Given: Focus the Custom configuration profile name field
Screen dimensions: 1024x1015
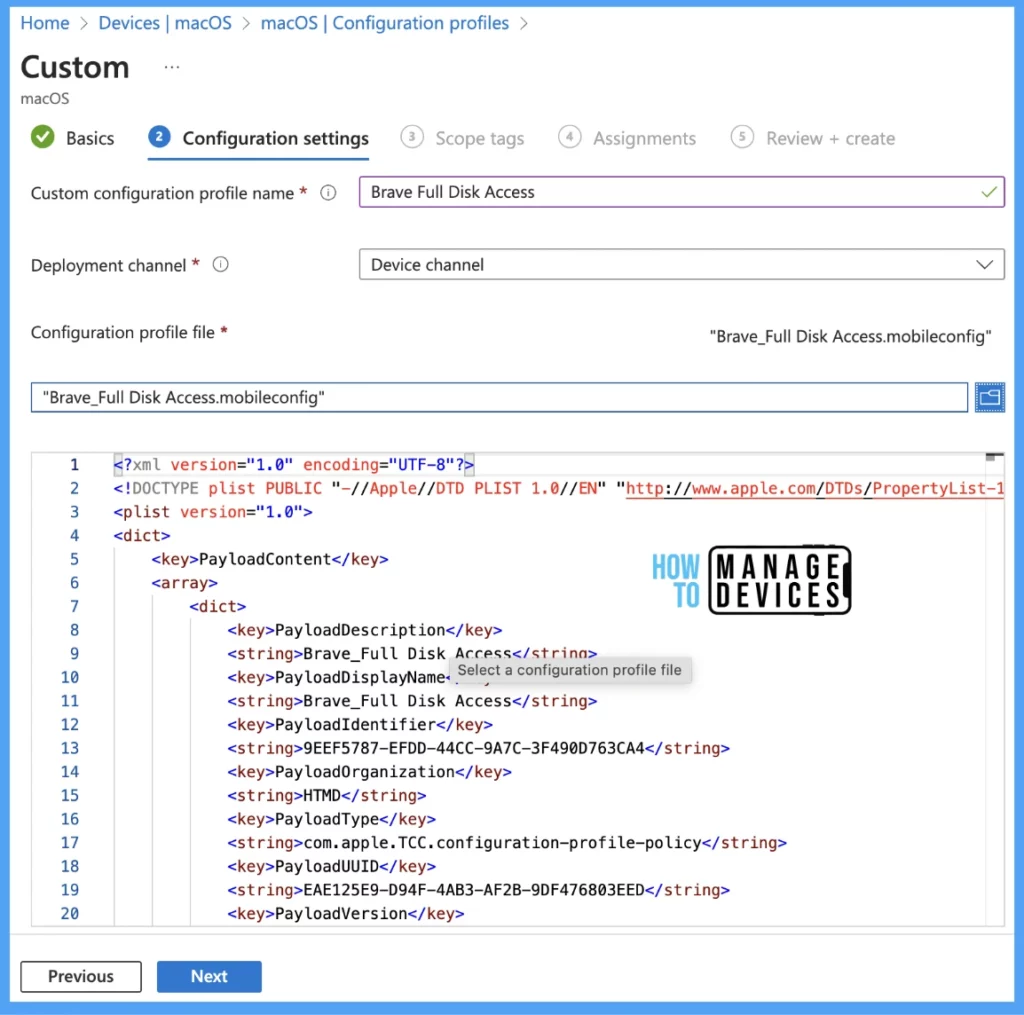Looking at the screenshot, I should point(681,192).
